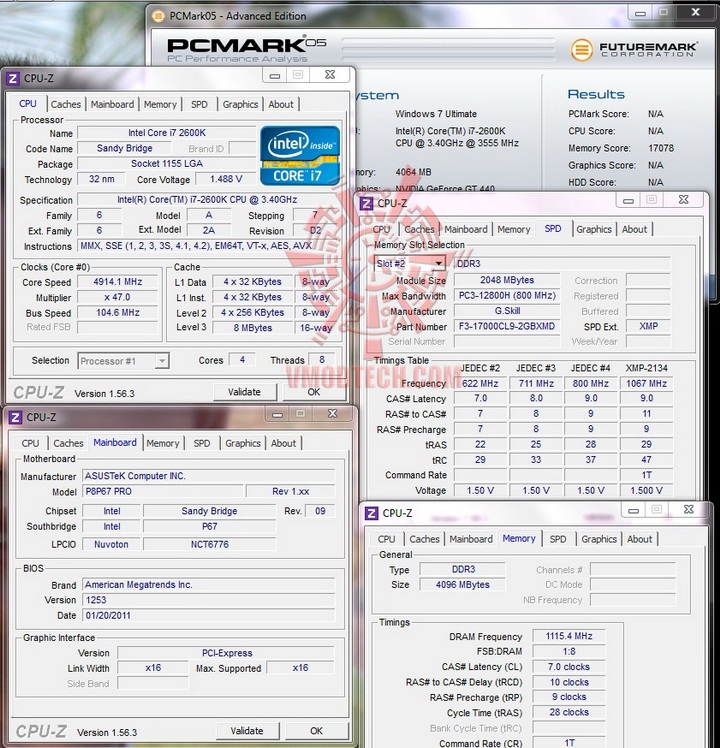Select Mainboard tab in the bottom-right Memory window
The image size is (720, 748).
[471, 539]
